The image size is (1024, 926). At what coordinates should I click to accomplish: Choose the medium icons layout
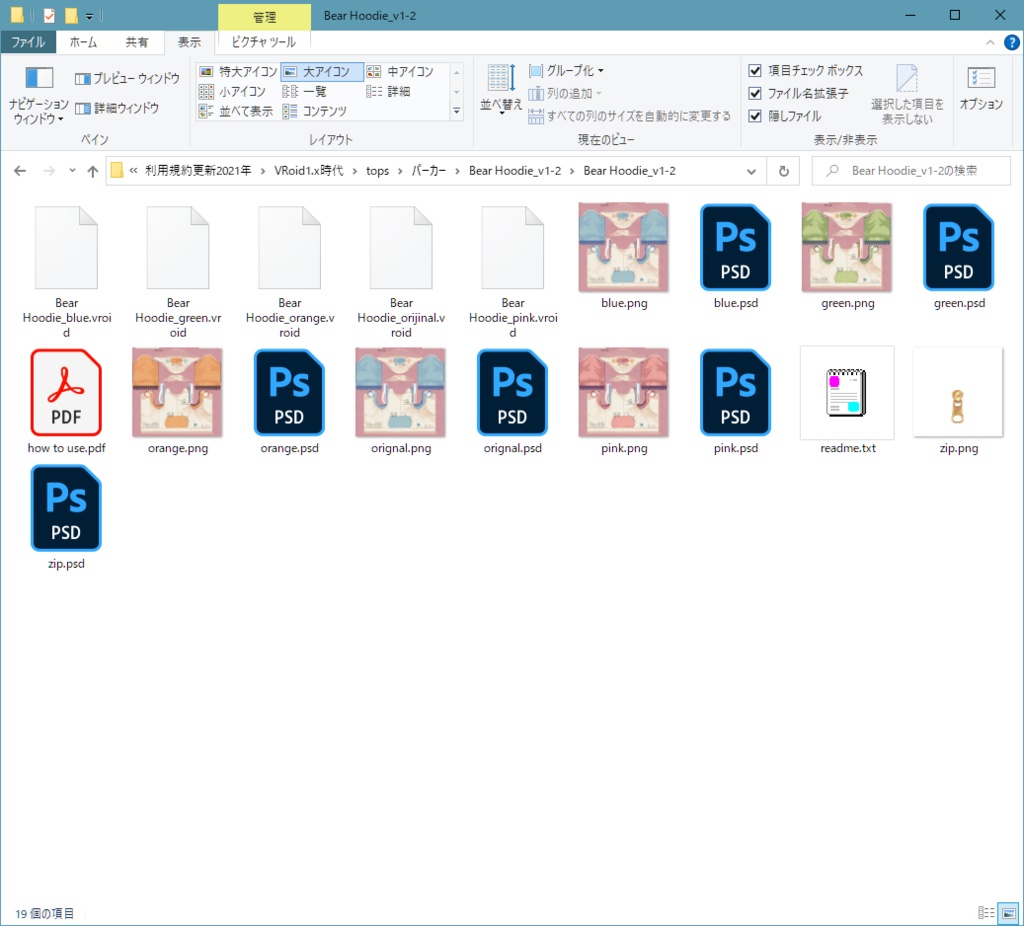(x=400, y=71)
